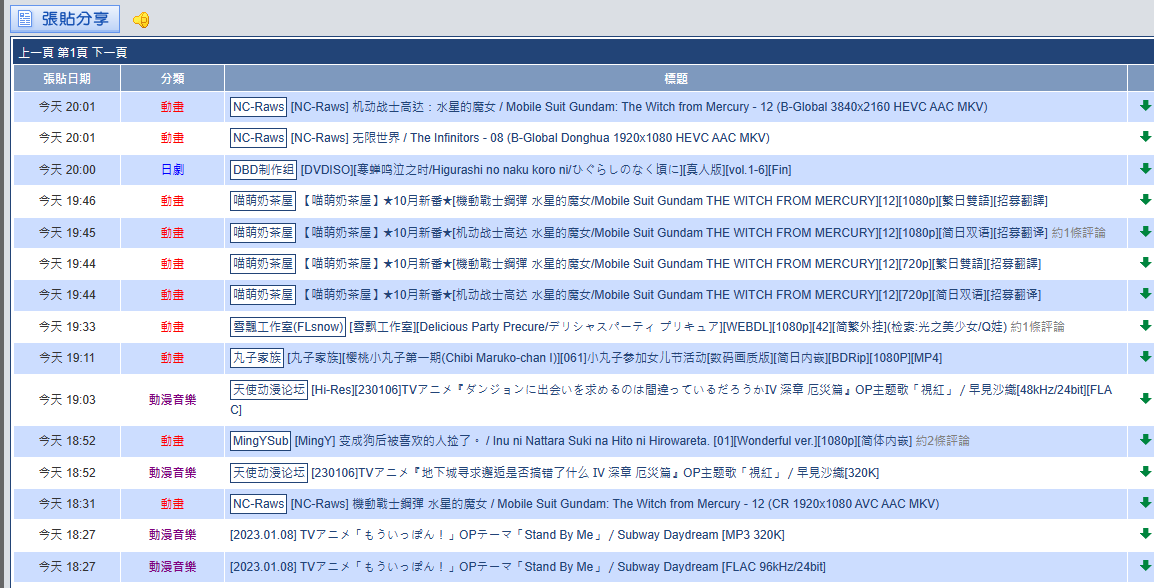This screenshot has height=588, width=1154.
Task: Click 動漫音樂 category in Stand By Me MP3 row
Action: click(172, 534)
